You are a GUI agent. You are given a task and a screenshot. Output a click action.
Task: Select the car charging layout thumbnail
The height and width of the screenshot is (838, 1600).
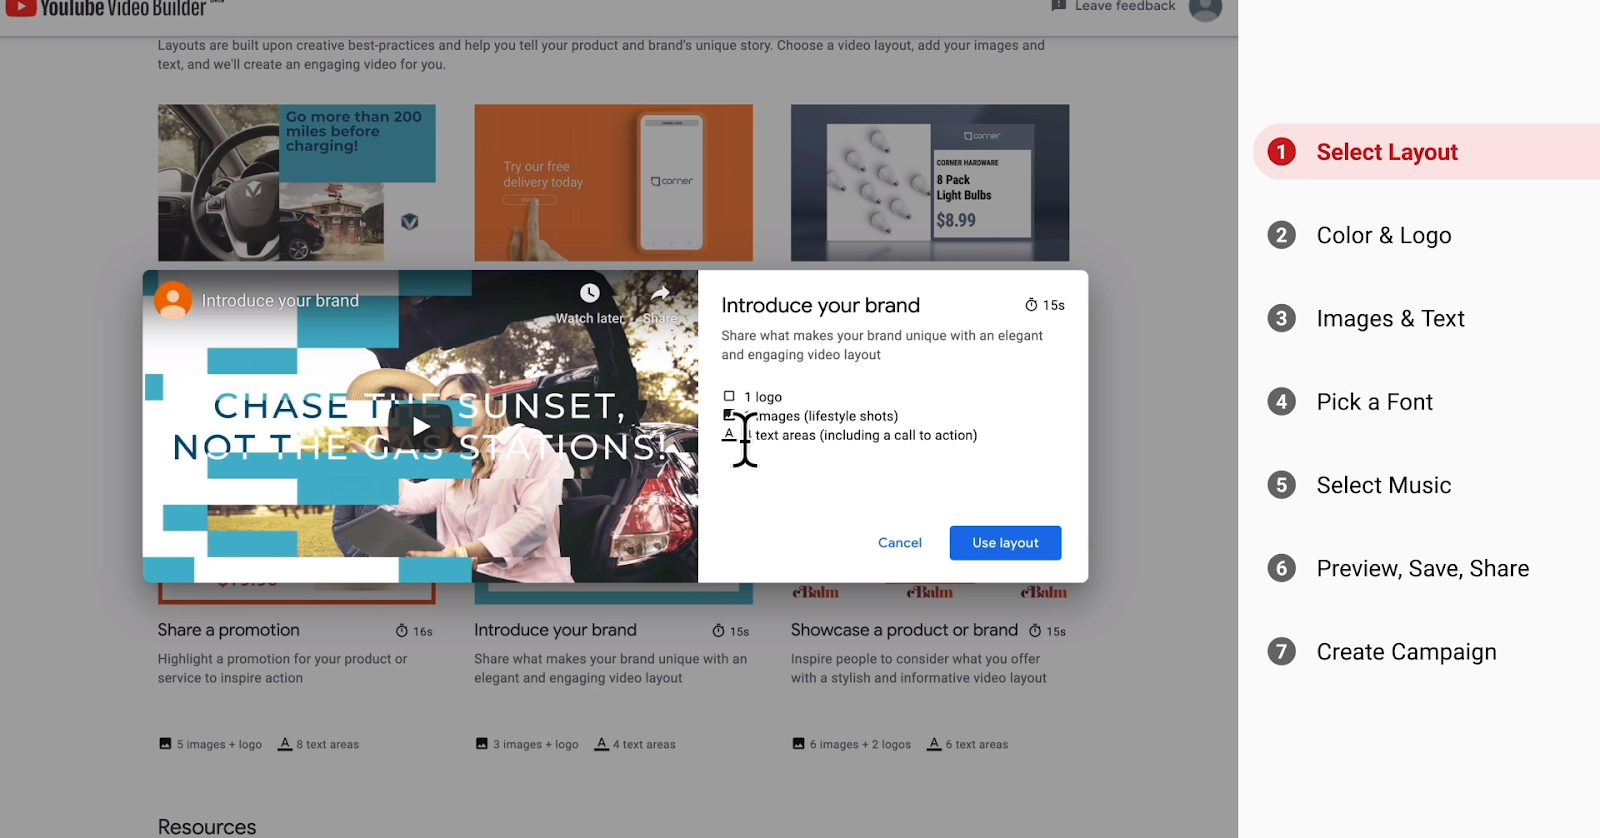pos(297,183)
